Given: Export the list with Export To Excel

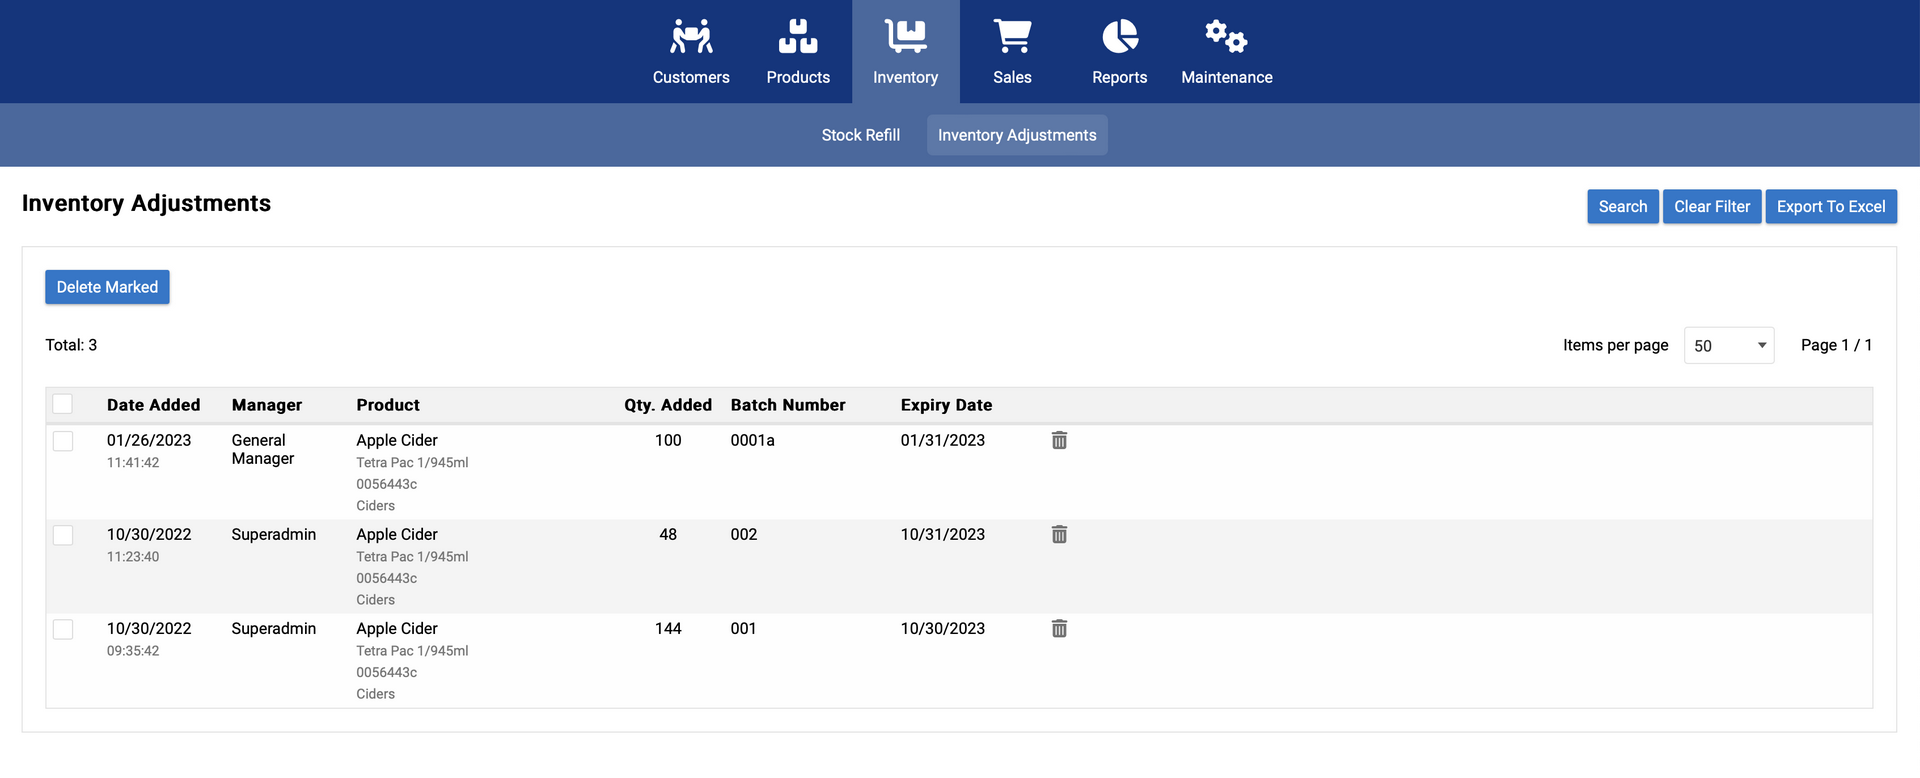Looking at the screenshot, I should [1830, 207].
